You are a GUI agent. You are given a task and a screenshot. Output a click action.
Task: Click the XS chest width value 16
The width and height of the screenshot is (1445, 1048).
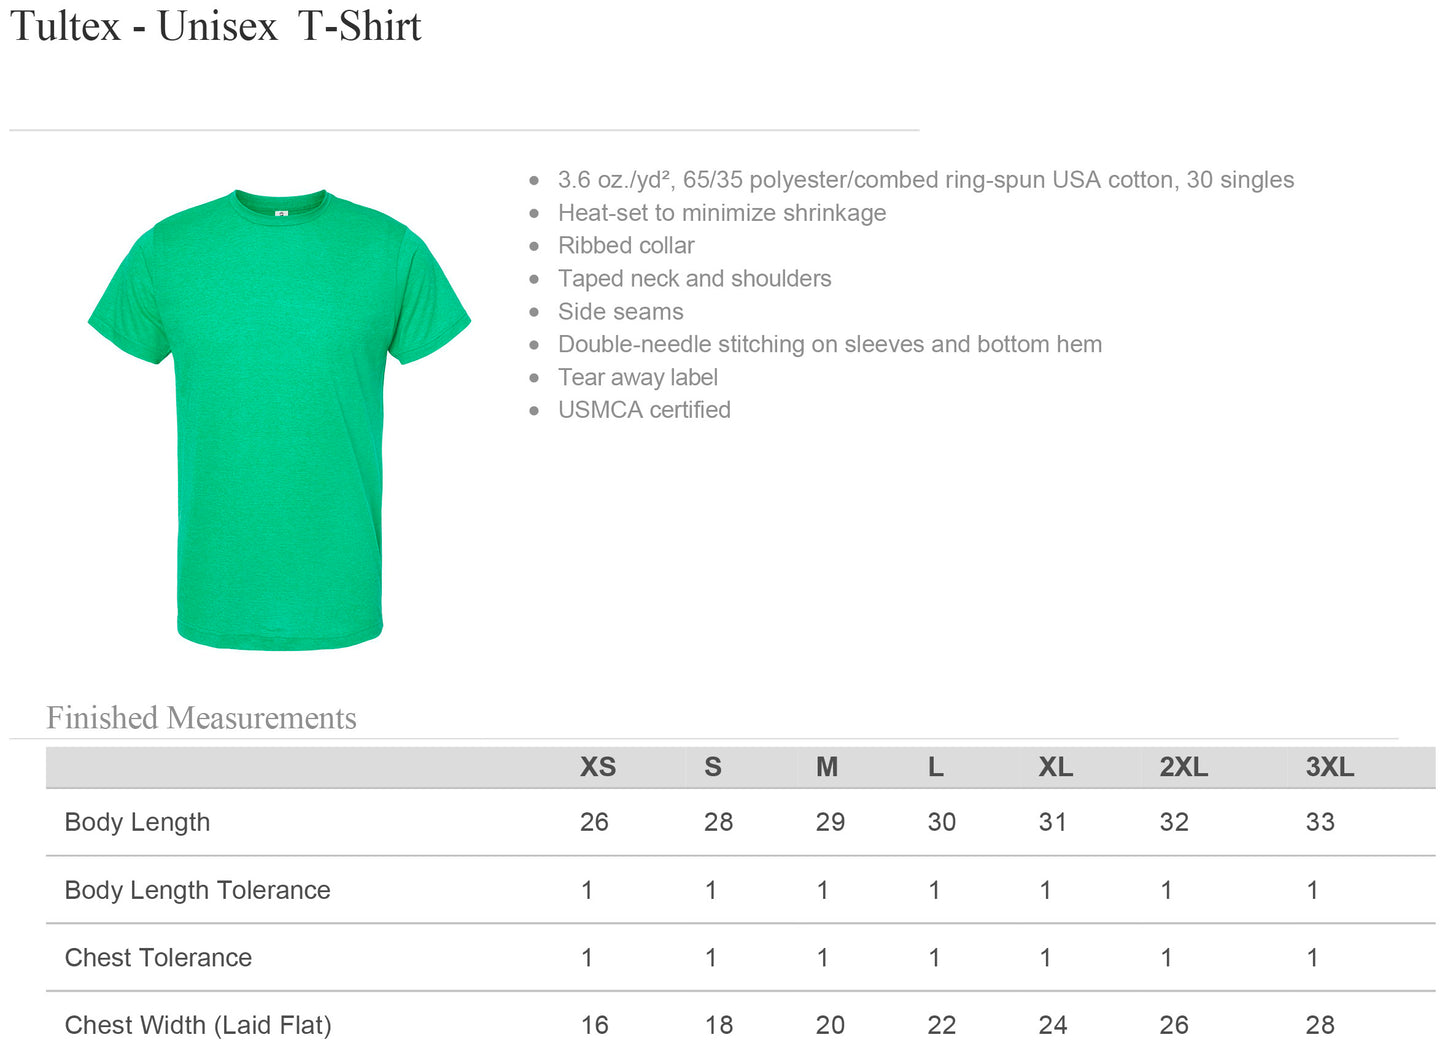[595, 1025]
